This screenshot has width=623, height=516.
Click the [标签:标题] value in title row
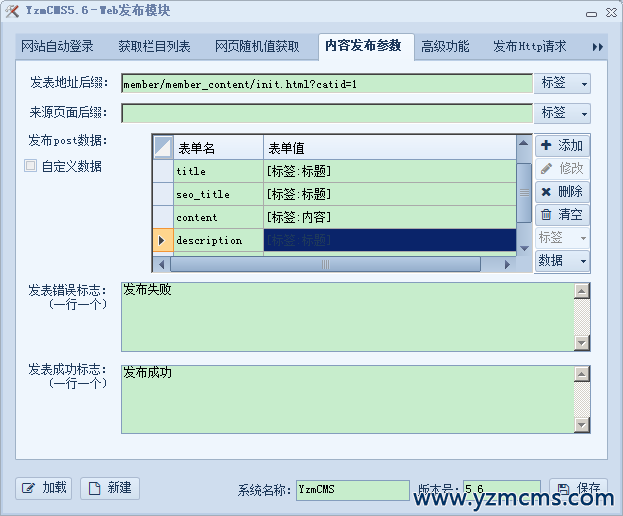[x=390, y=171]
